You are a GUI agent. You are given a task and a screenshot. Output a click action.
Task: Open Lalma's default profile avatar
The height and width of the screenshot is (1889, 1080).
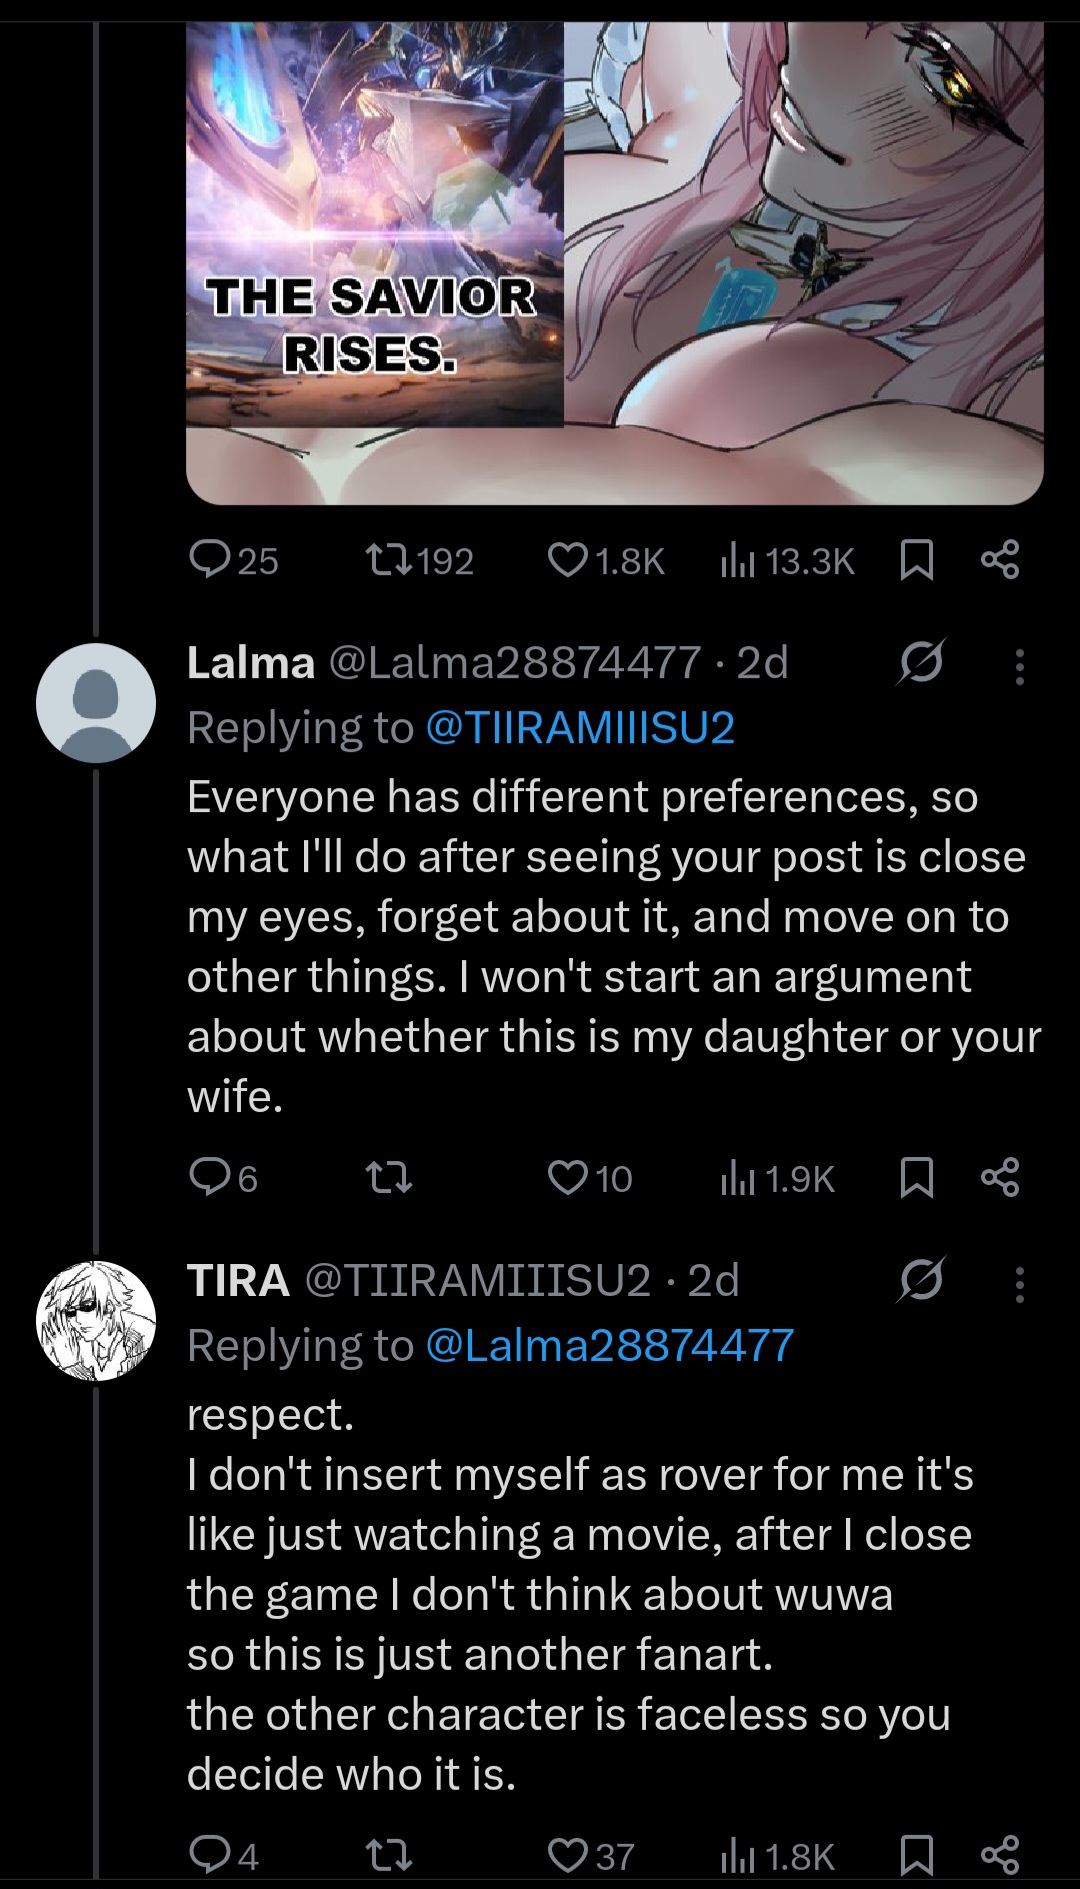[x=96, y=703]
